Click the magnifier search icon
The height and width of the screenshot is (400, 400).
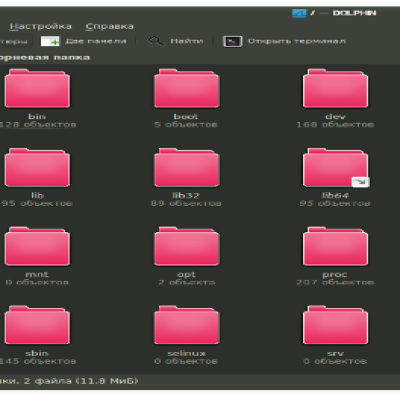(156, 41)
